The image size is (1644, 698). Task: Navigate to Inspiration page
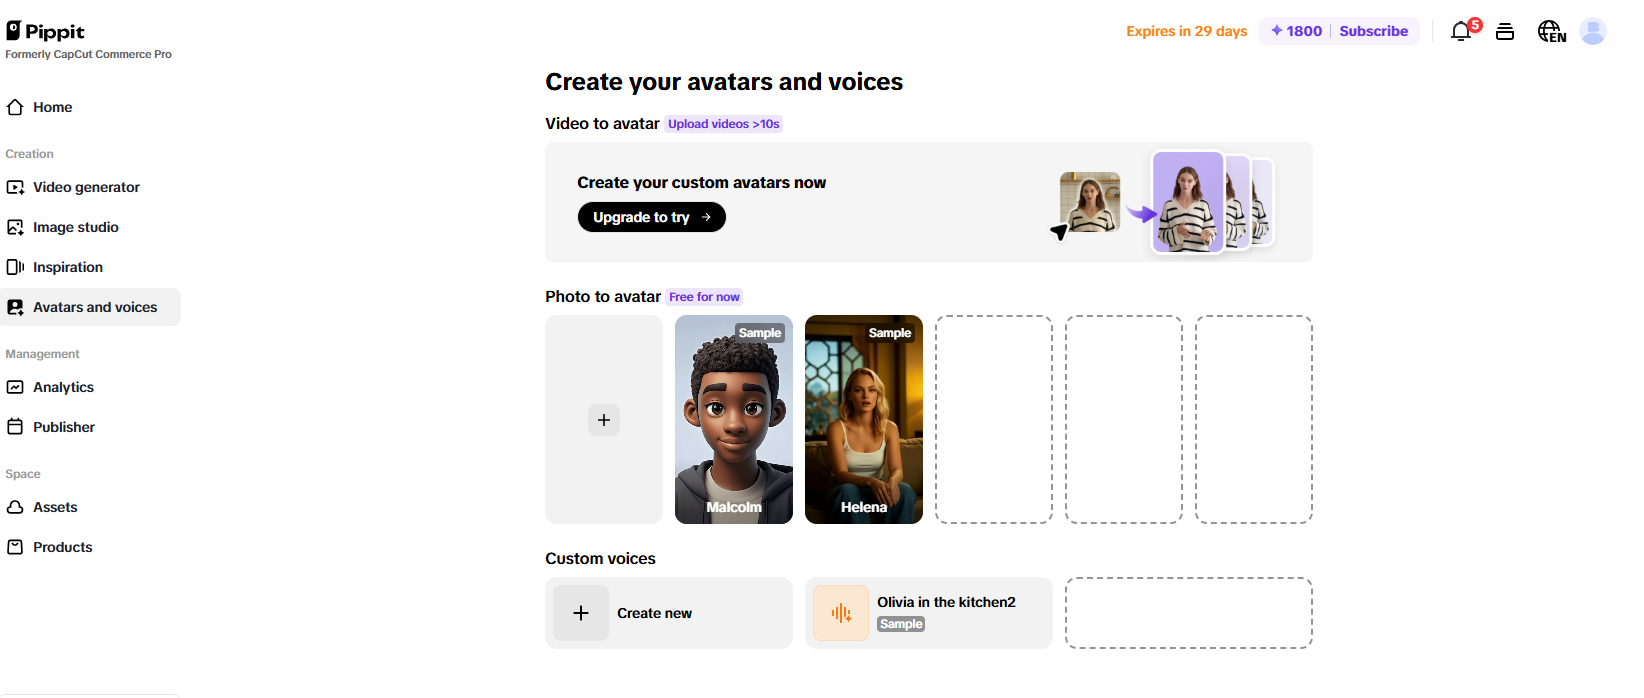(67, 267)
